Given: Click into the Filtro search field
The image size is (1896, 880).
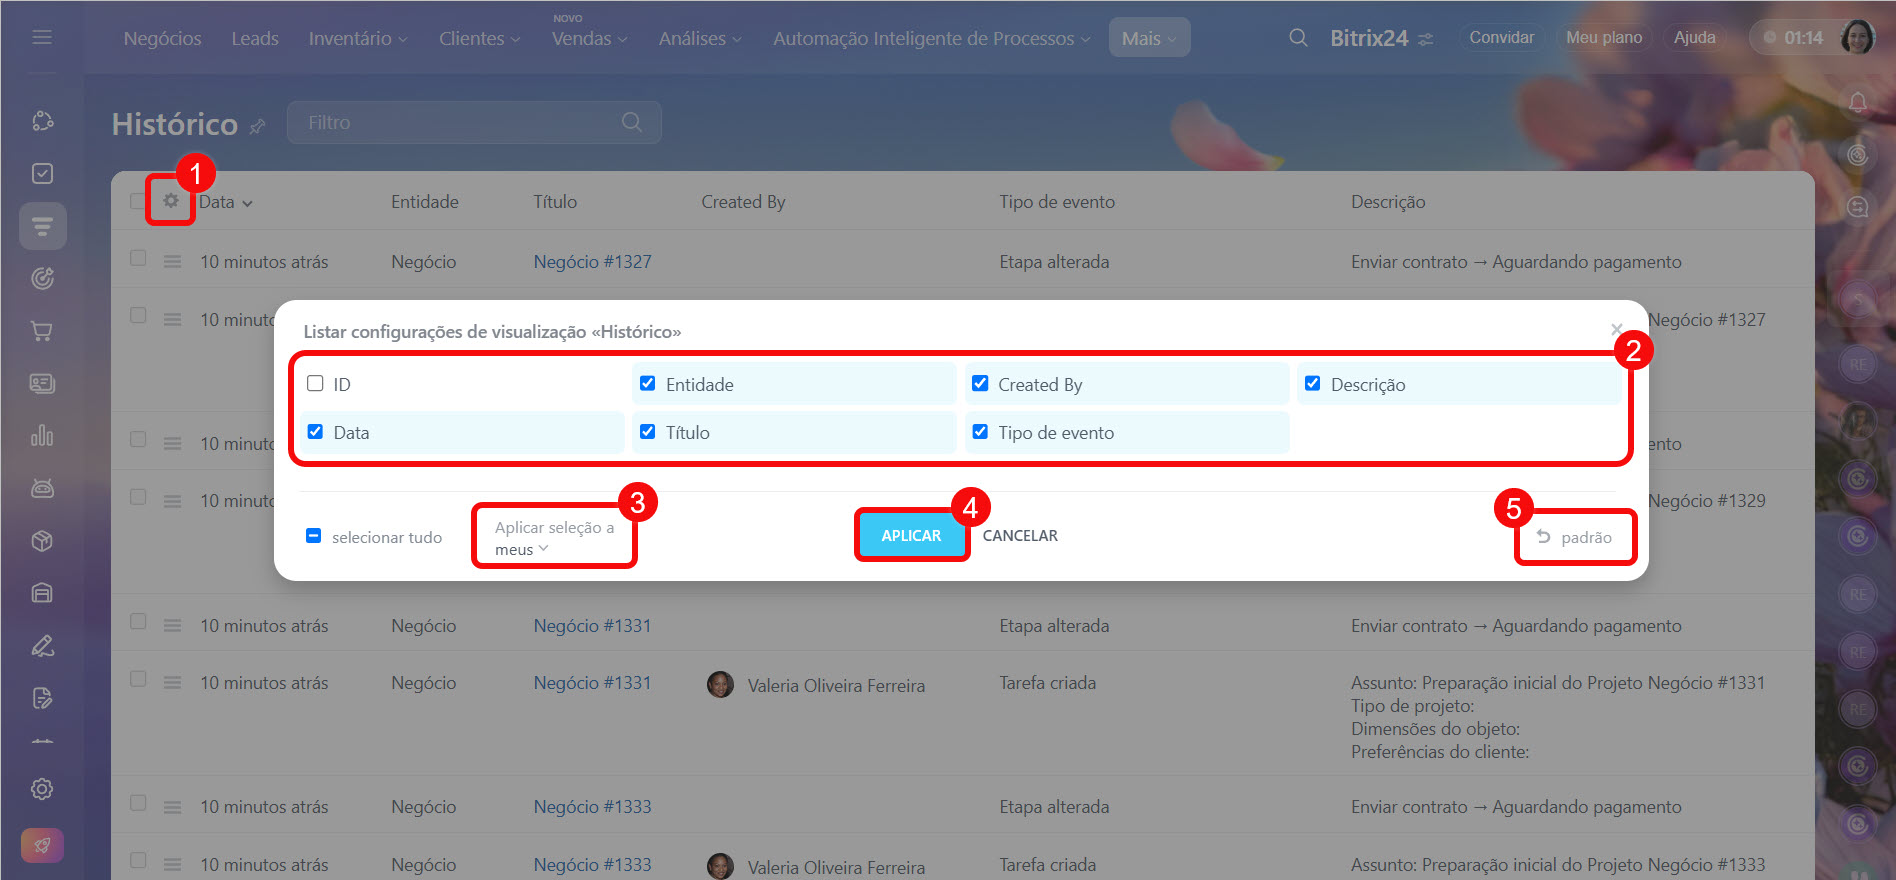Looking at the screenshot, I should click(460, 122).
